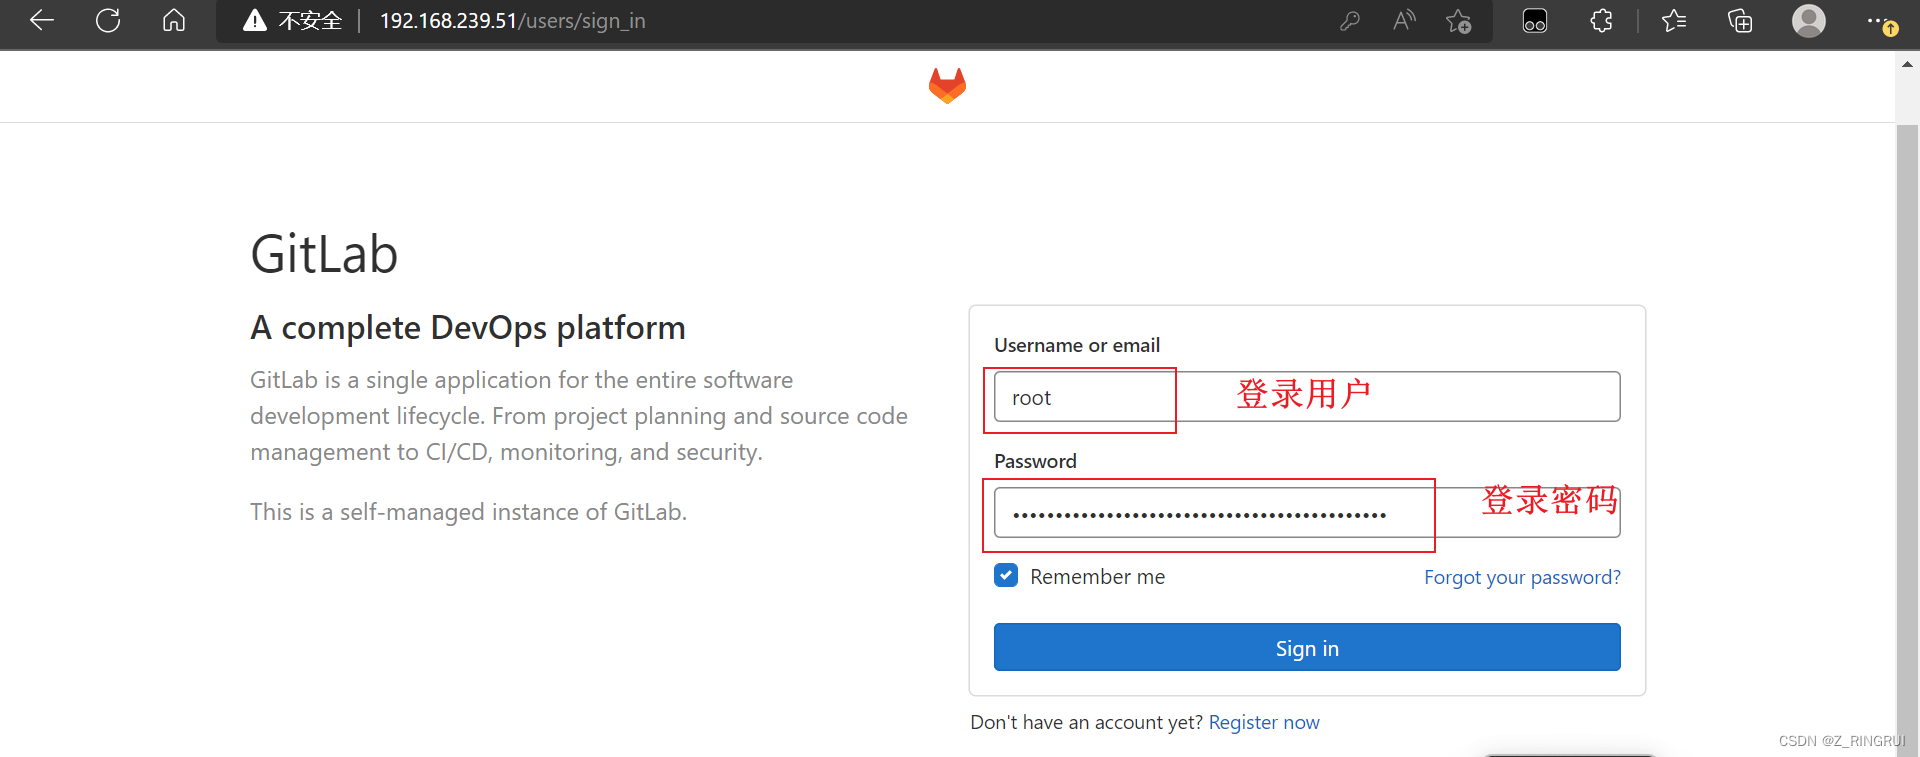Viewport: 1920px width, 757px height.
Task: Open the Extensions puzzle piece icon
Action: pos(1601,20)
